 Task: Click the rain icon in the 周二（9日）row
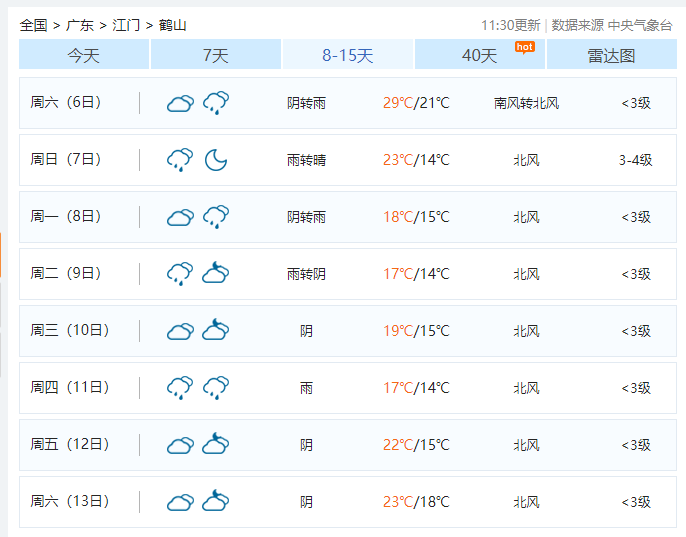tap(180, 274)
